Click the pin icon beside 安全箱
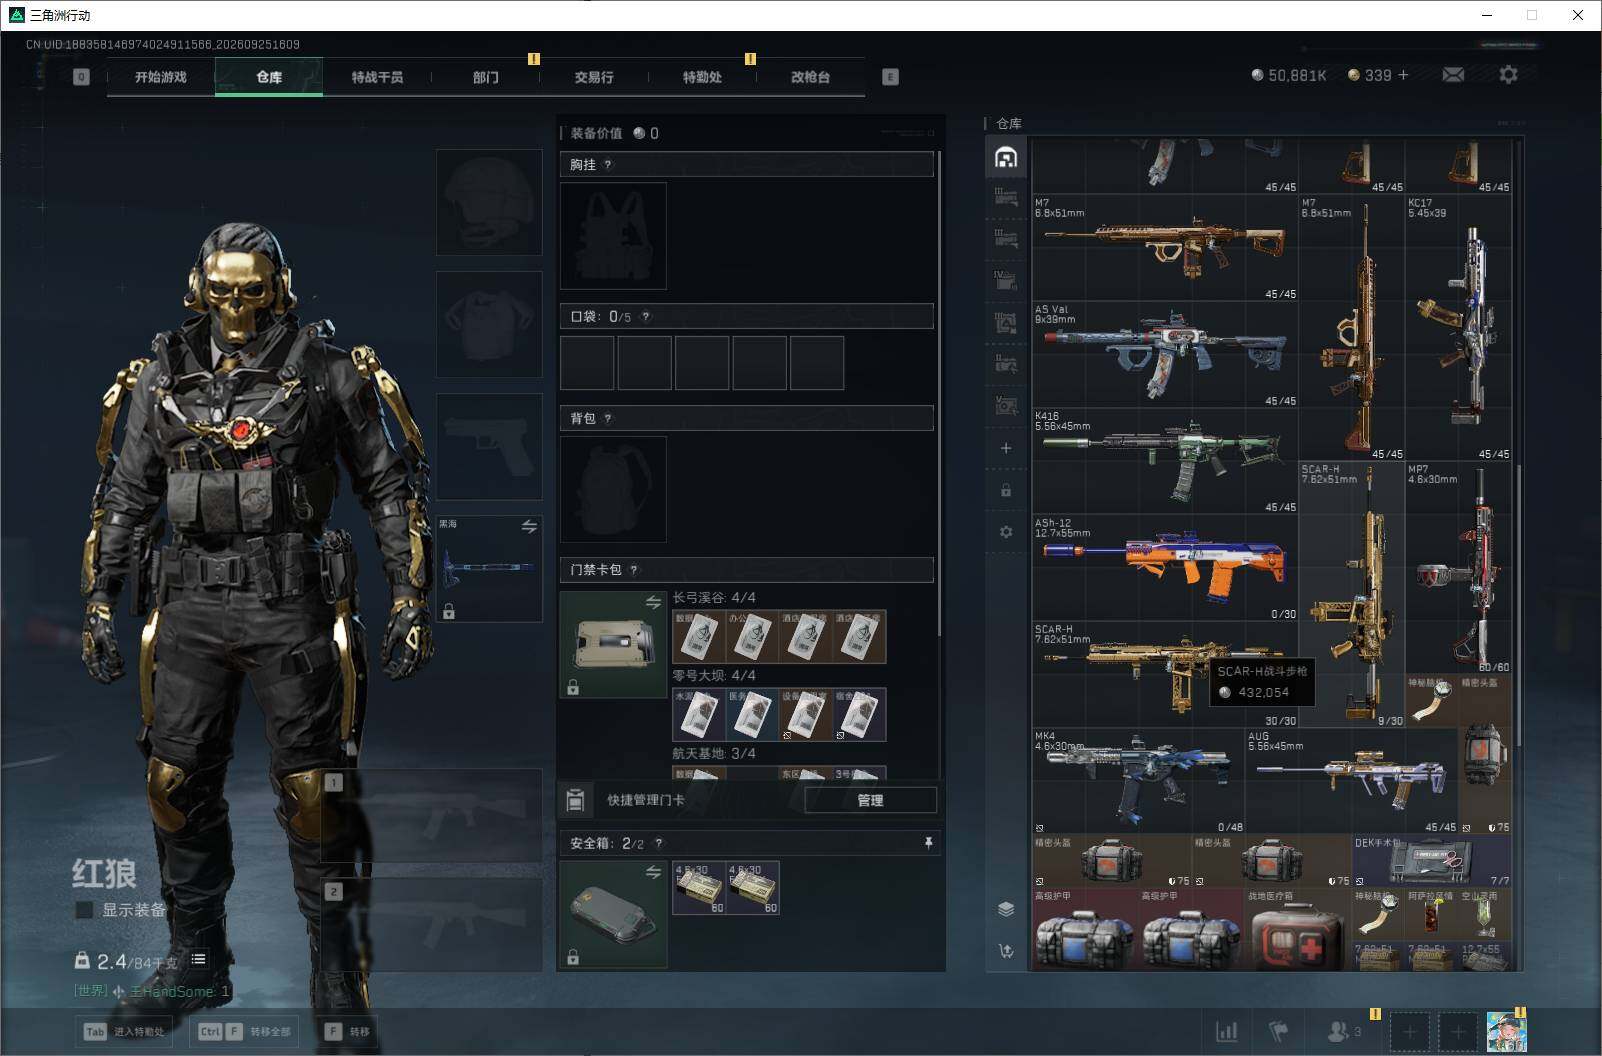 click(x=928, y=843)
